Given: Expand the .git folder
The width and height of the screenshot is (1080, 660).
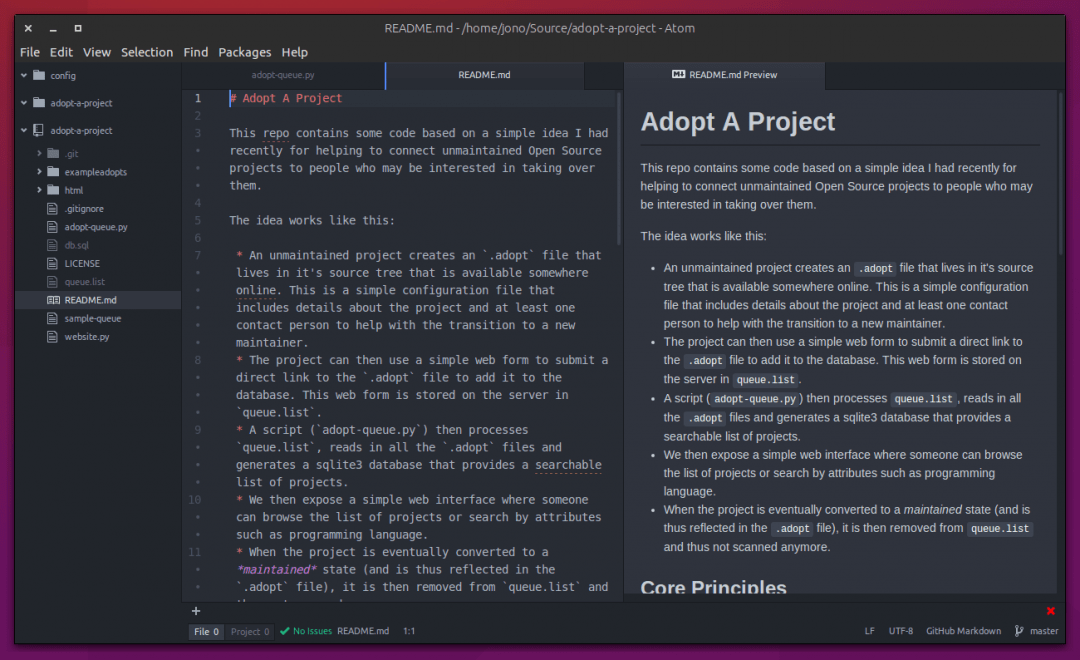Looking at the screenshot, I should pyautogui.click(x=39, y=153).
